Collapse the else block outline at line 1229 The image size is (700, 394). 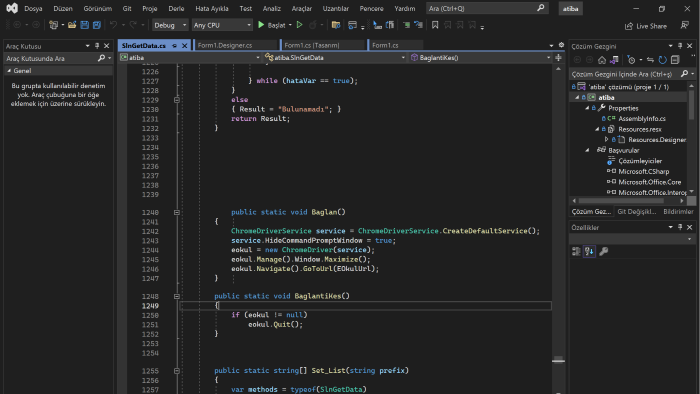tap(177, 100)
